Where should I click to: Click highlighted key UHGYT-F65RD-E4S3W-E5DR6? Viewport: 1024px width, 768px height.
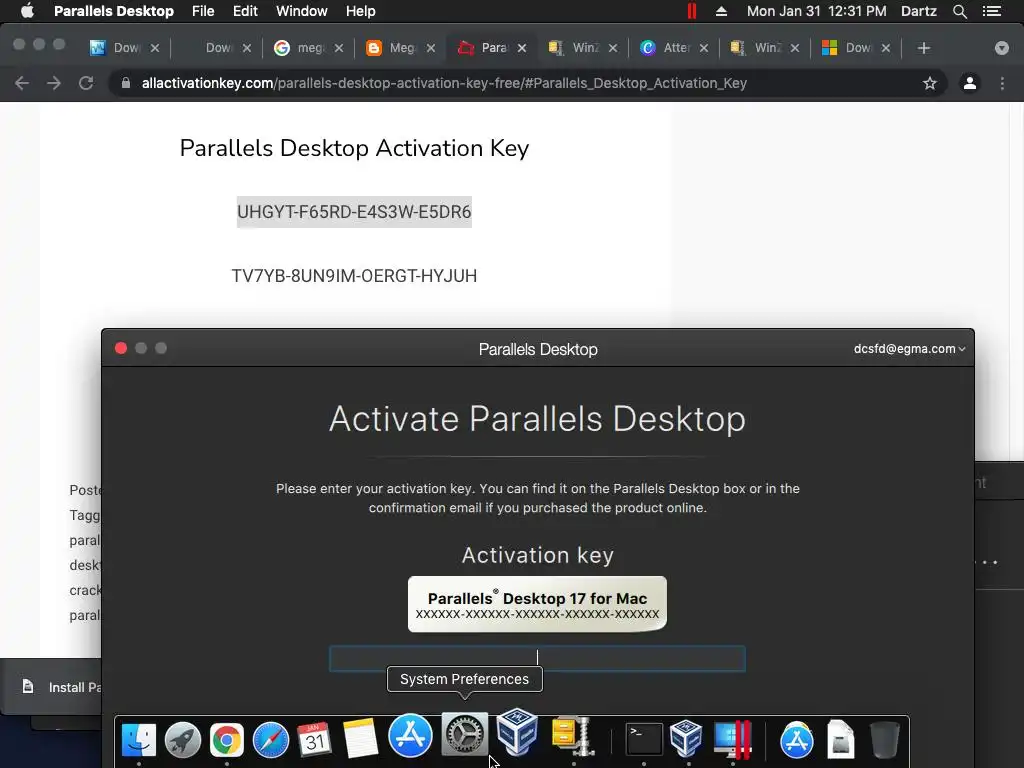click(354, 212)
